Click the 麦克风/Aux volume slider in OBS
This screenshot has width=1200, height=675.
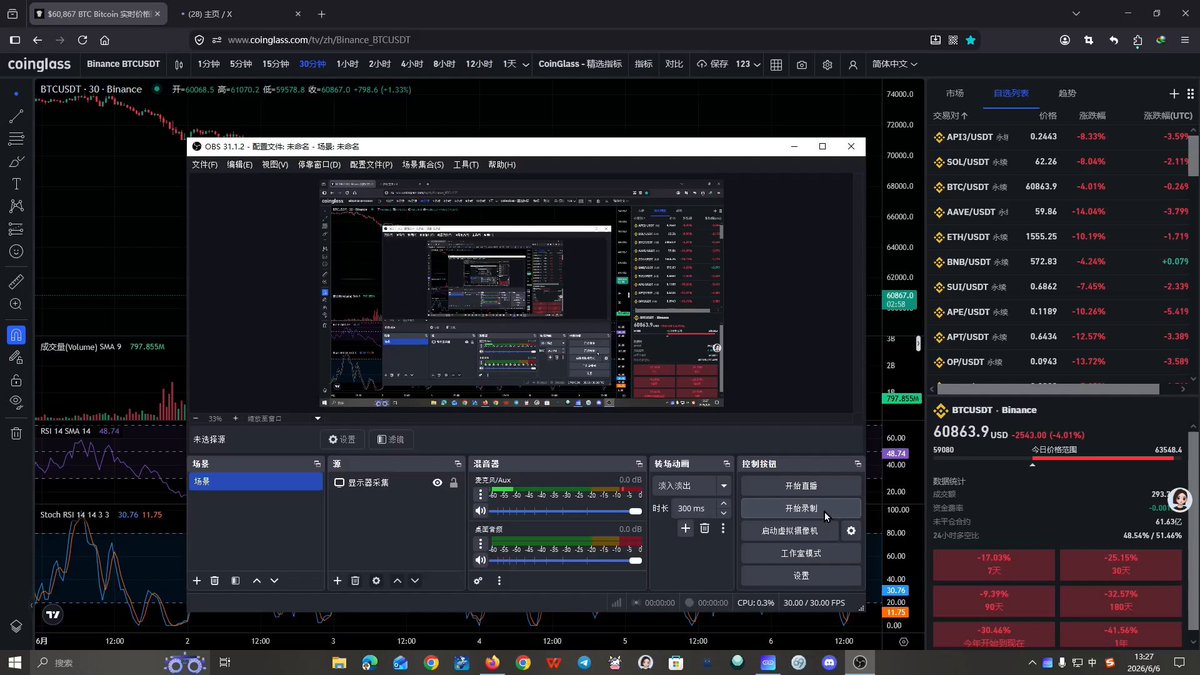tap(566, 511)
